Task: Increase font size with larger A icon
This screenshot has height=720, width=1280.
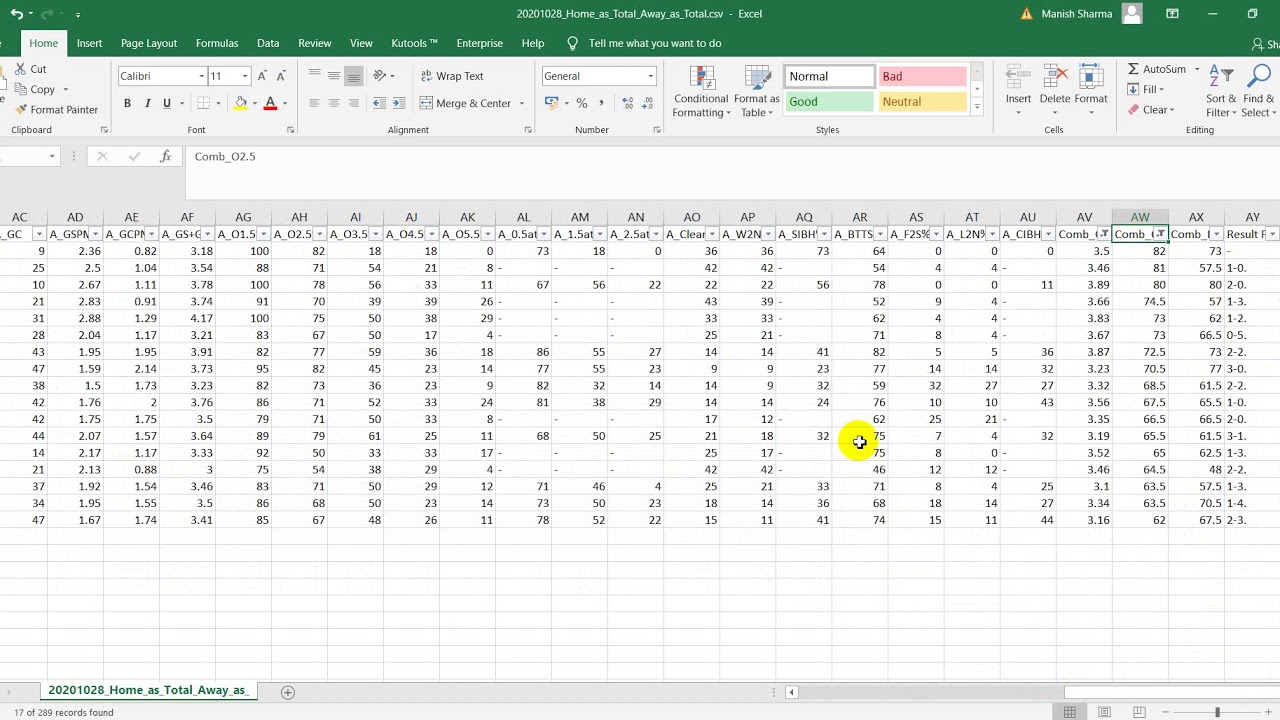Action: pyautogui.click(x=262, y=76)
